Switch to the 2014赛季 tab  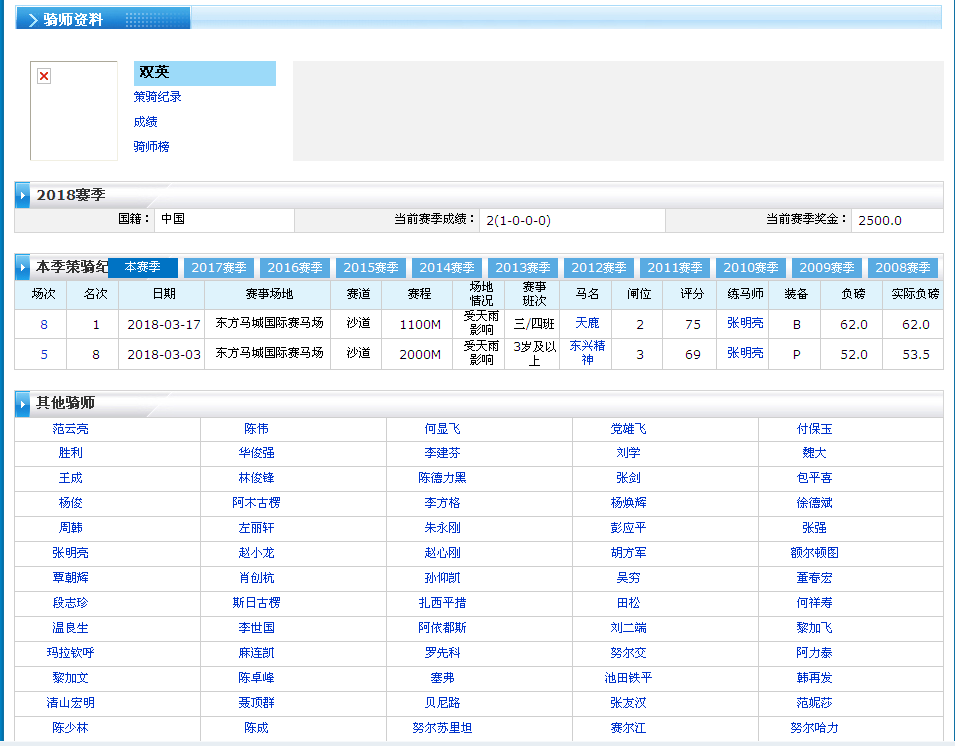(447, 268)
